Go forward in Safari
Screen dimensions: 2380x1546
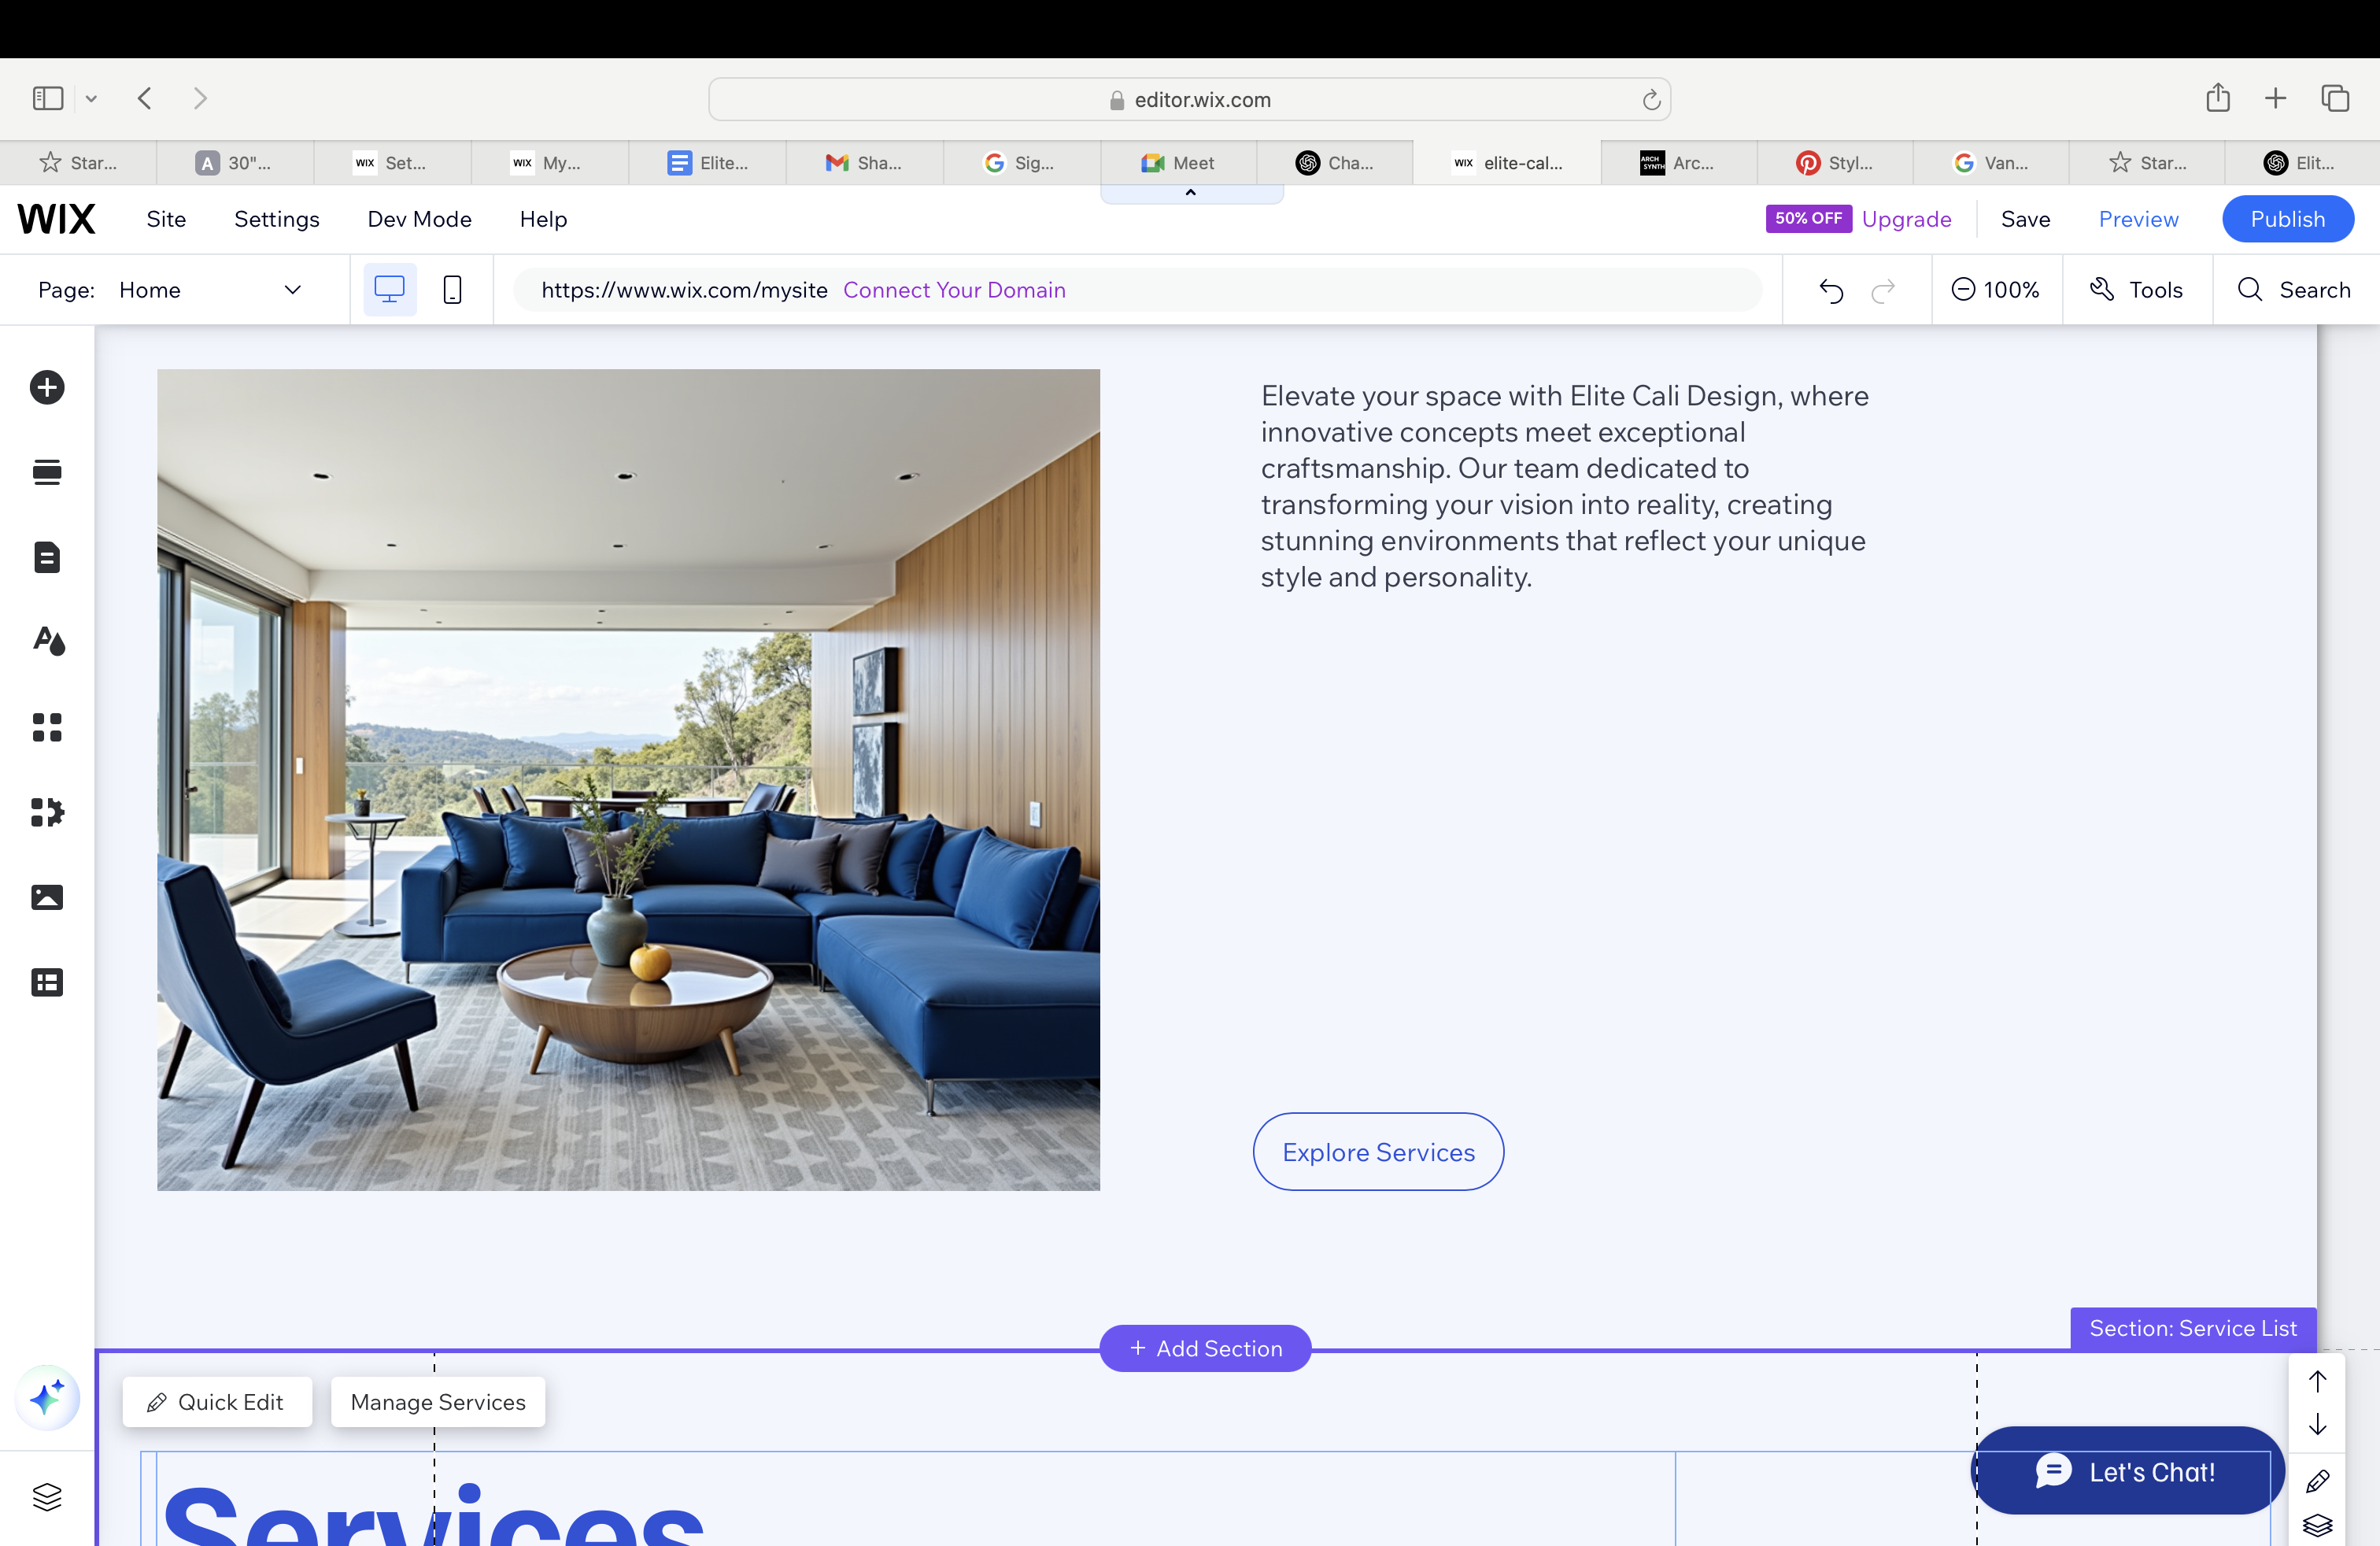(200, 98)
